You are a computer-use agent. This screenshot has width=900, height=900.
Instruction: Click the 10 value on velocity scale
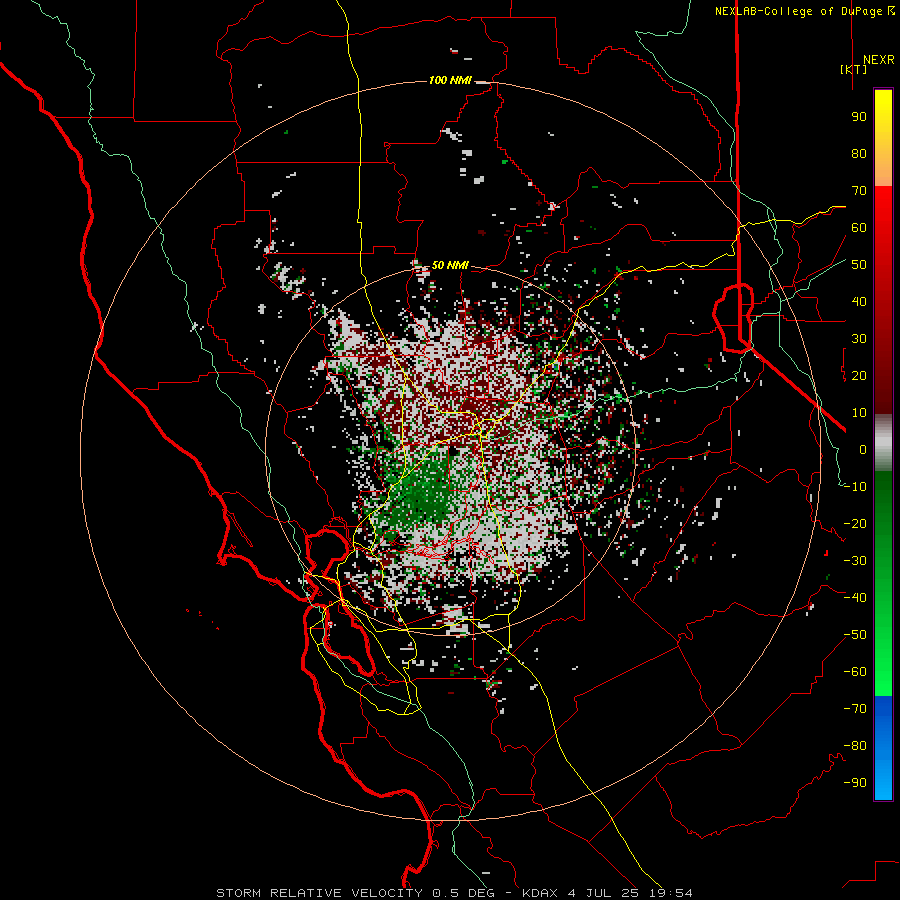point(859,413)
